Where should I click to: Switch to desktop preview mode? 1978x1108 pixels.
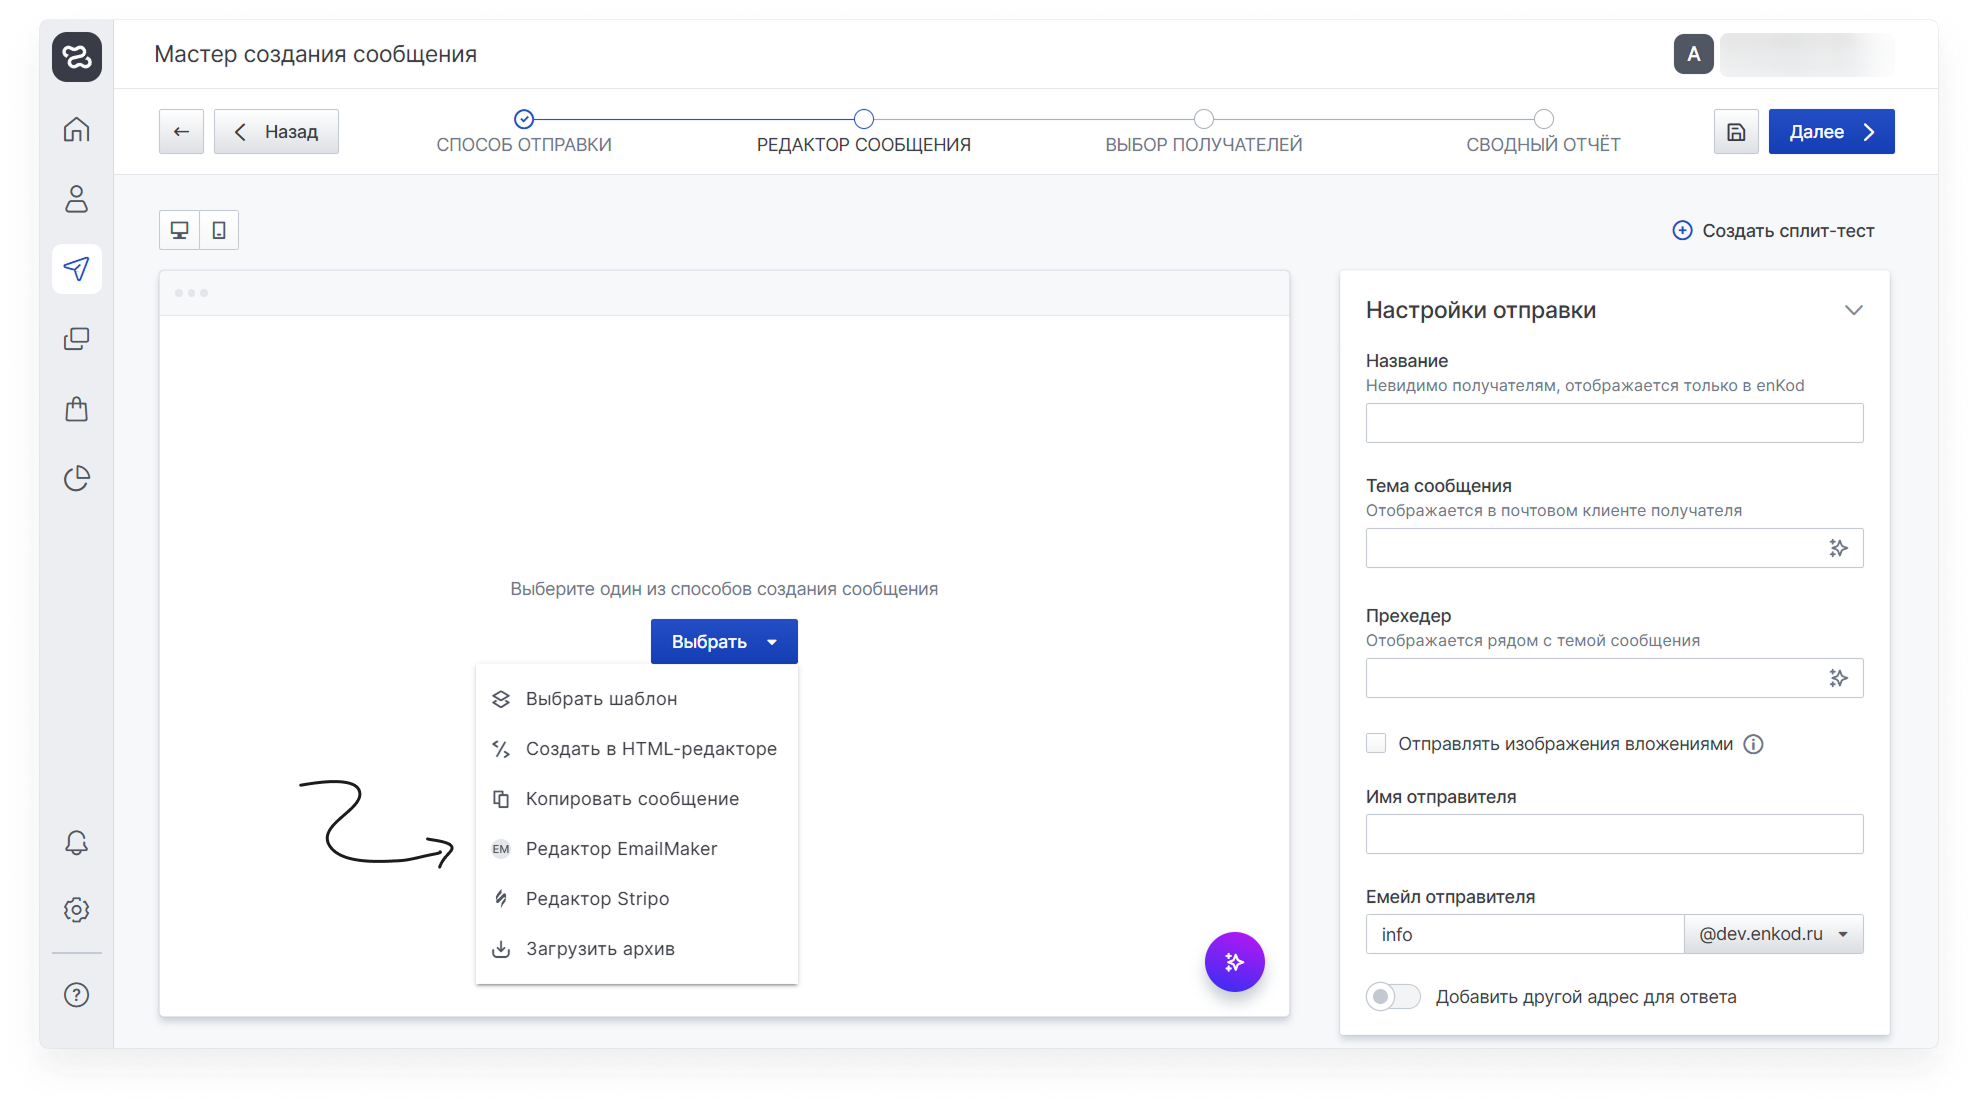point(180,230)
